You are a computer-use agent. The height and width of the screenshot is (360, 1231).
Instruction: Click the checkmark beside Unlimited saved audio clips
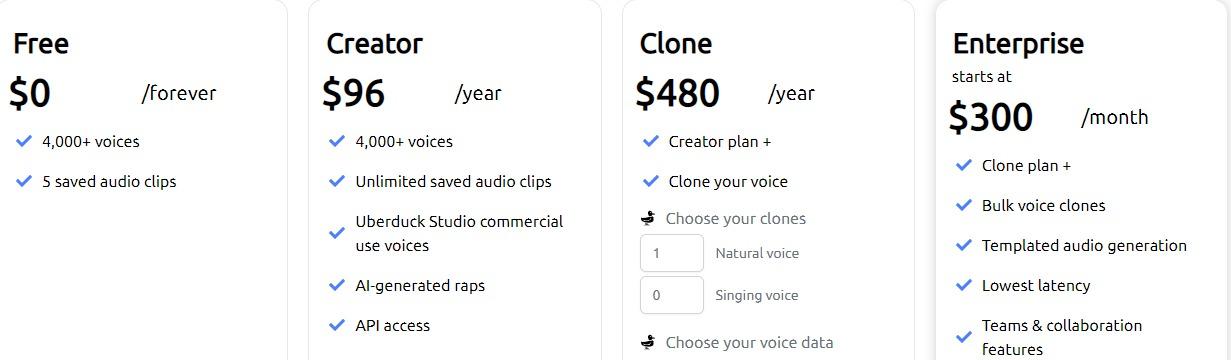click(337, 181)
